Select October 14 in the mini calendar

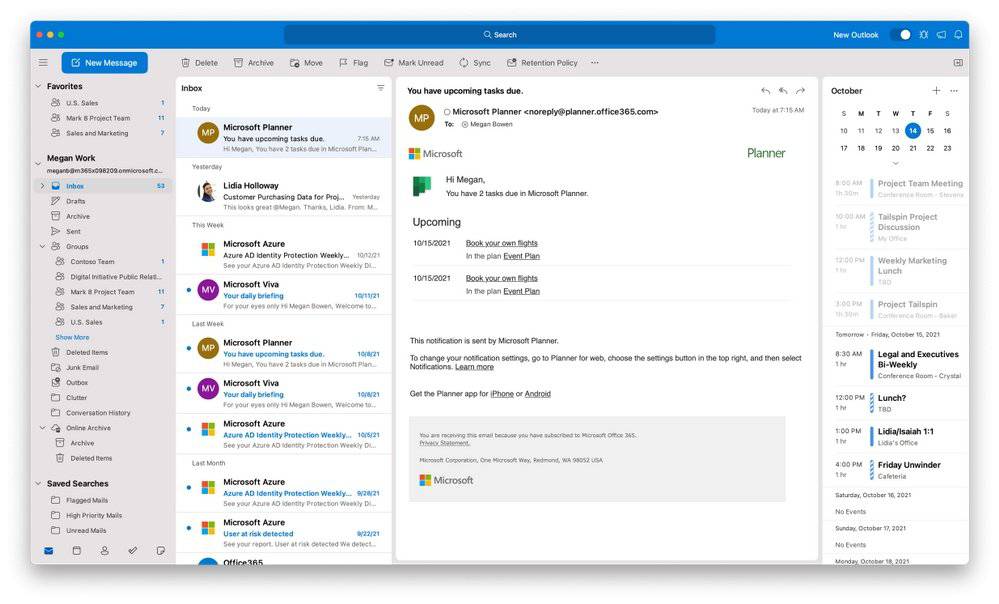pos(913,130)
